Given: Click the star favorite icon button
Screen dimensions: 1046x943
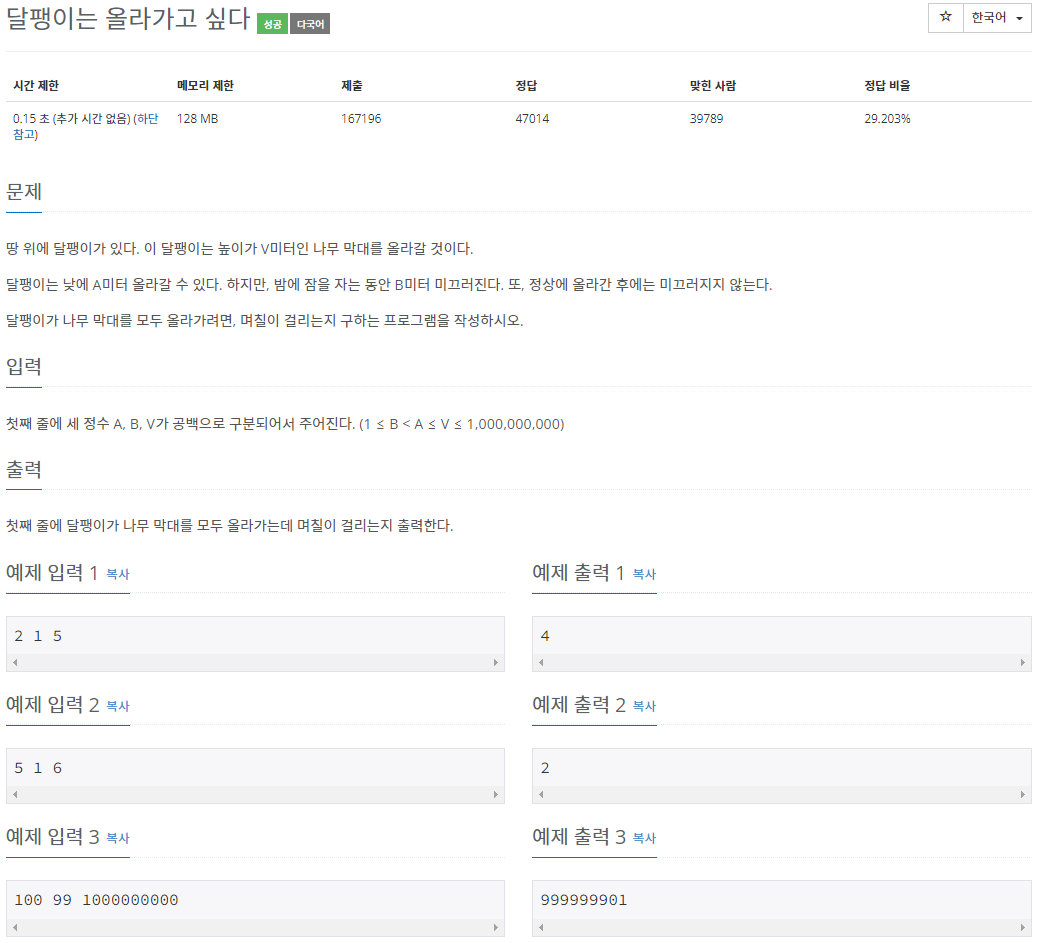Looking at the screenshot, I should coord(945,17).
